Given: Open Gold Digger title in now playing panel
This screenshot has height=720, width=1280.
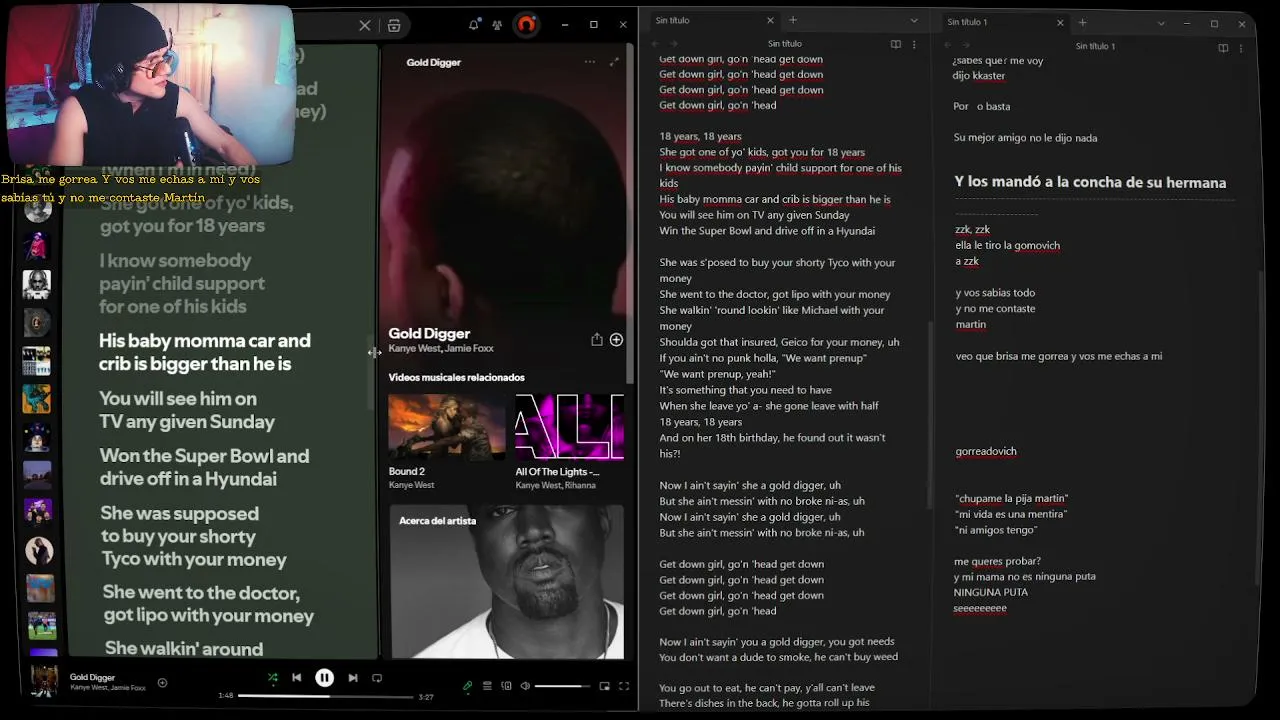Looking at the screenshot, I should click(x=429, y=333).
